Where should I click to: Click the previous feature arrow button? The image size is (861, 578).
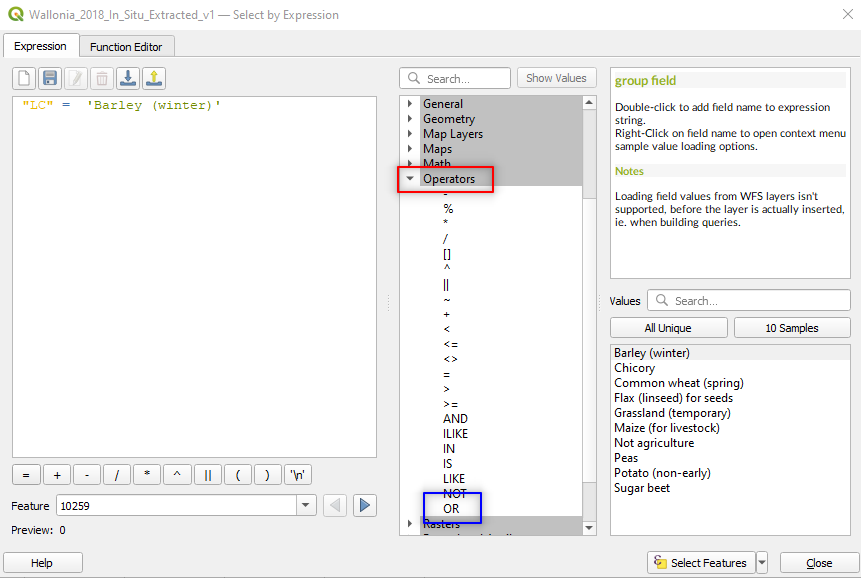[335, 506]
